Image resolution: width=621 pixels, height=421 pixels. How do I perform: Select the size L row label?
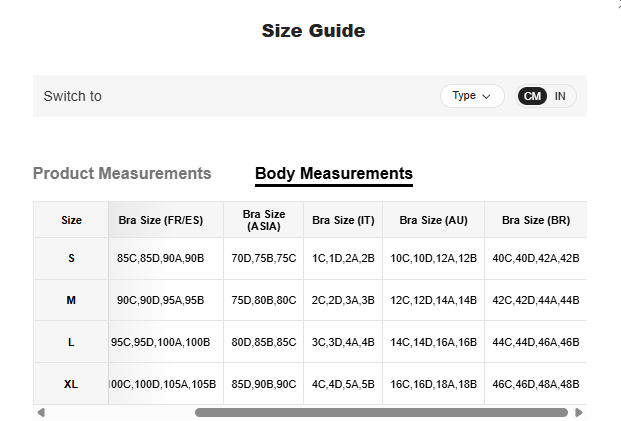(71, 342)
